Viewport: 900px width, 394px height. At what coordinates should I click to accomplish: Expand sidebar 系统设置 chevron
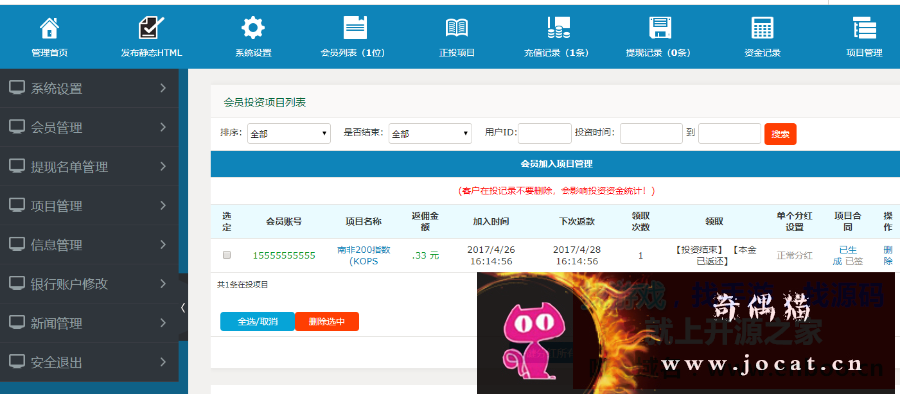pos(163,88)
